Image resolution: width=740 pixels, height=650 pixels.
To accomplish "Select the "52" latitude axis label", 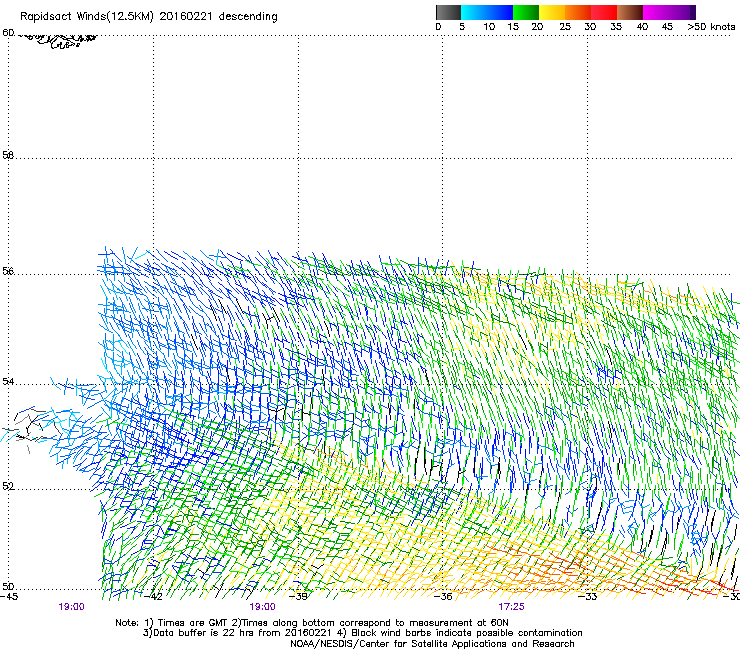I will tap(8, 486).
